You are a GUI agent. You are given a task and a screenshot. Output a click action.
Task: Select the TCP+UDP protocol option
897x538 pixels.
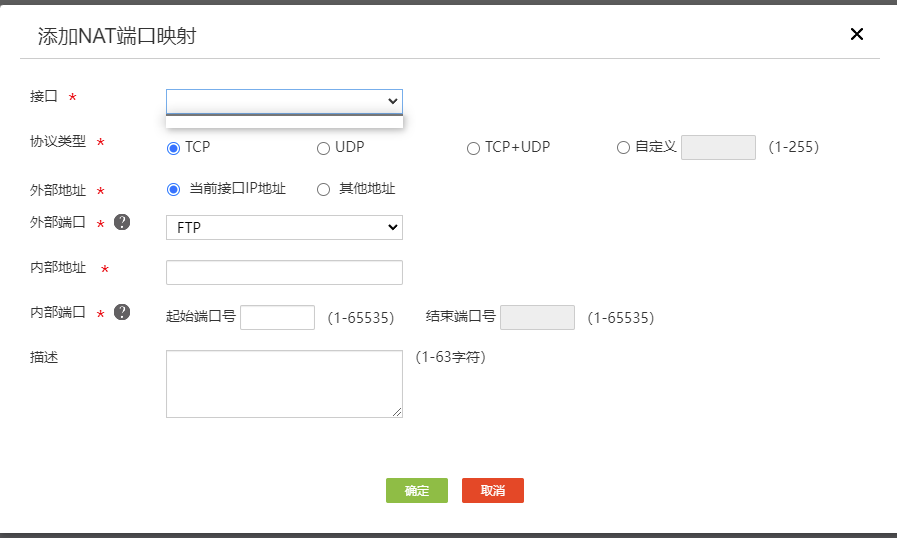(473, 148)
